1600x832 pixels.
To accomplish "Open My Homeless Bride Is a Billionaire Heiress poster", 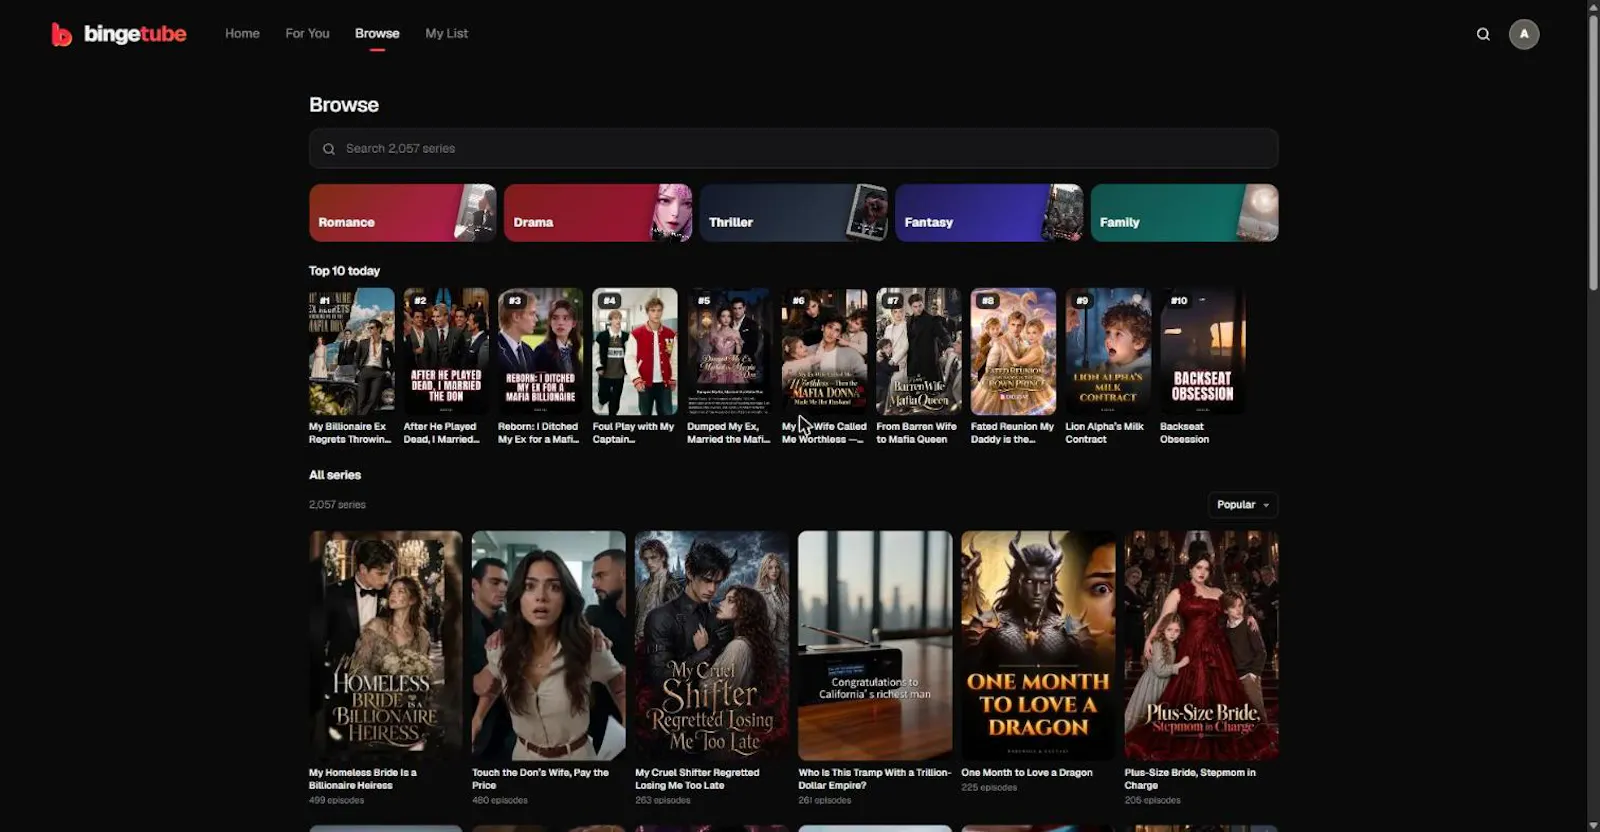I will click(x=386, y=645).
